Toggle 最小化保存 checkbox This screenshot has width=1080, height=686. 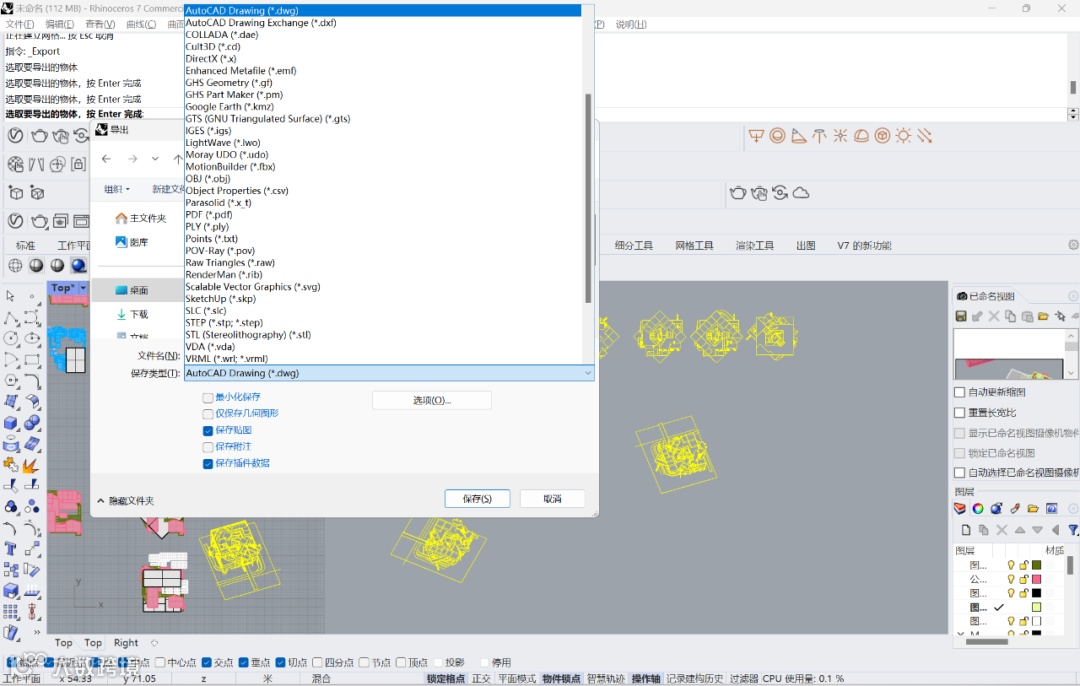tap(207, 397)
